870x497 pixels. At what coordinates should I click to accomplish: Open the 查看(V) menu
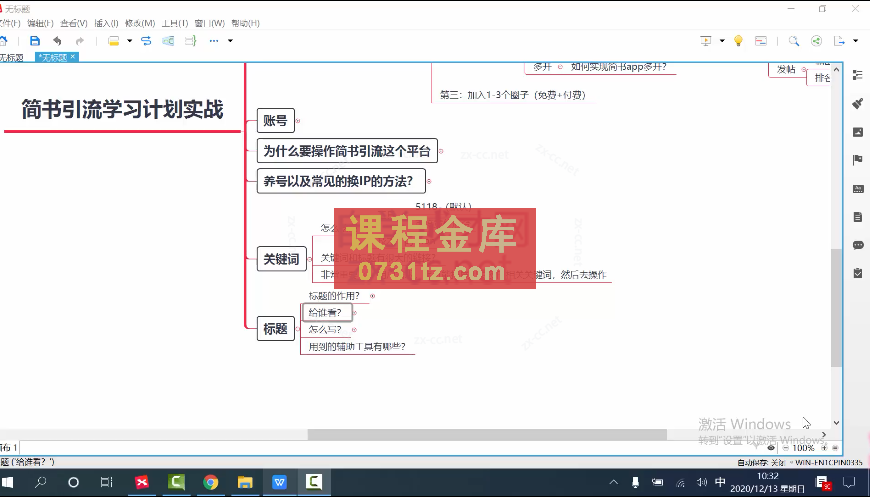(x=74, y=23)
